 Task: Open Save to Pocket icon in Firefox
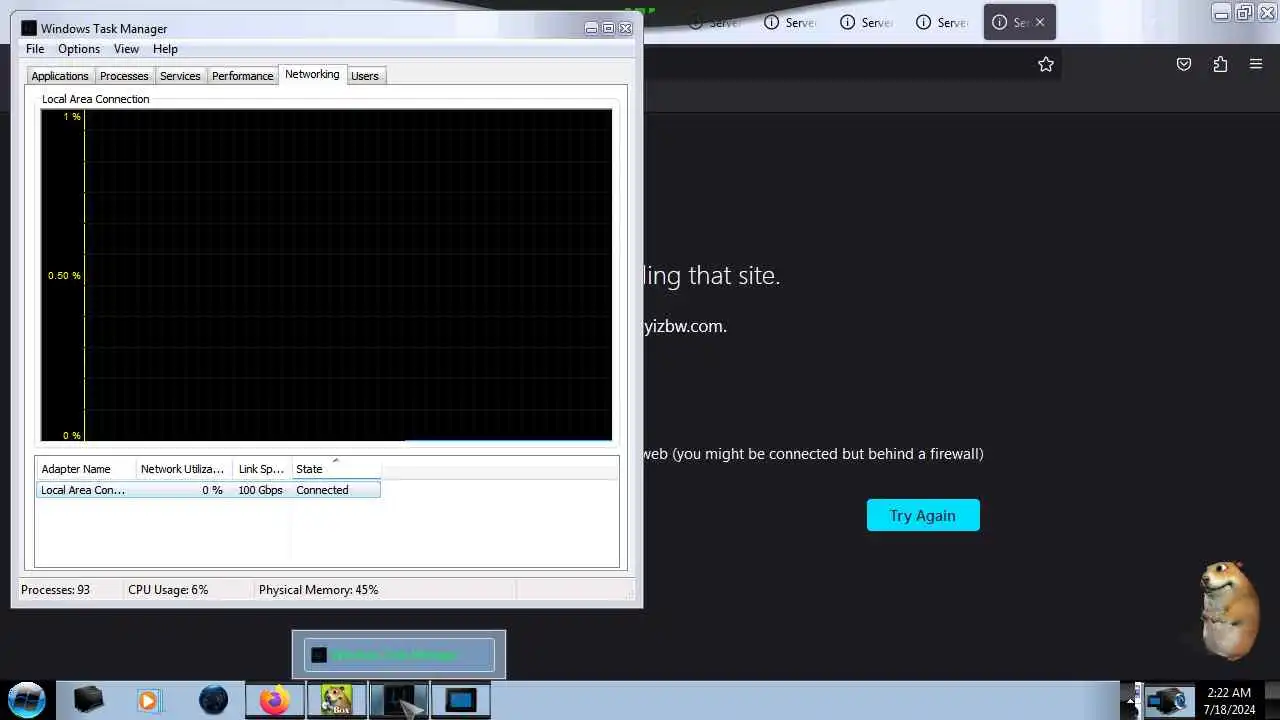coord(1184,64)
